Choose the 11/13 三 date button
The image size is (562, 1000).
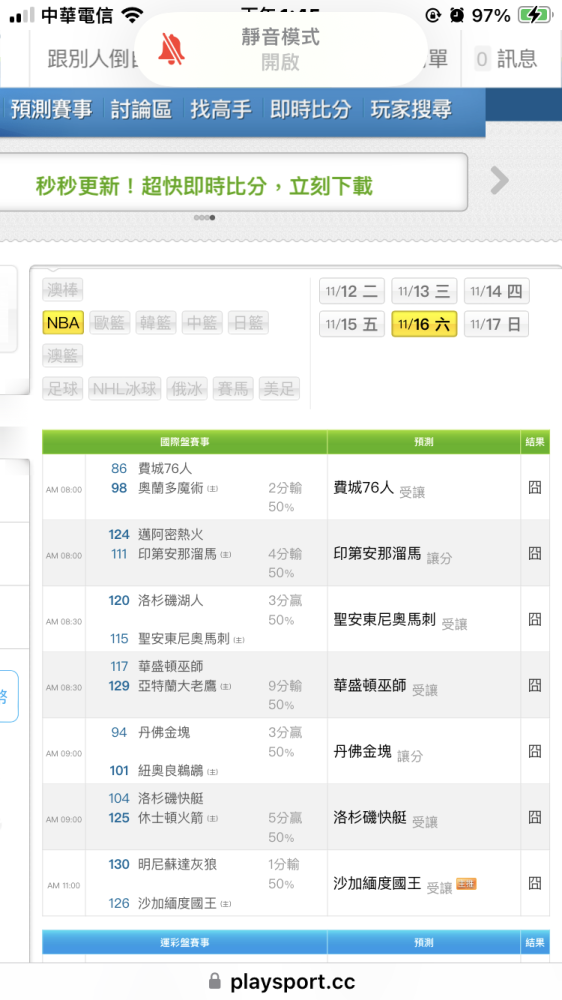424,291
